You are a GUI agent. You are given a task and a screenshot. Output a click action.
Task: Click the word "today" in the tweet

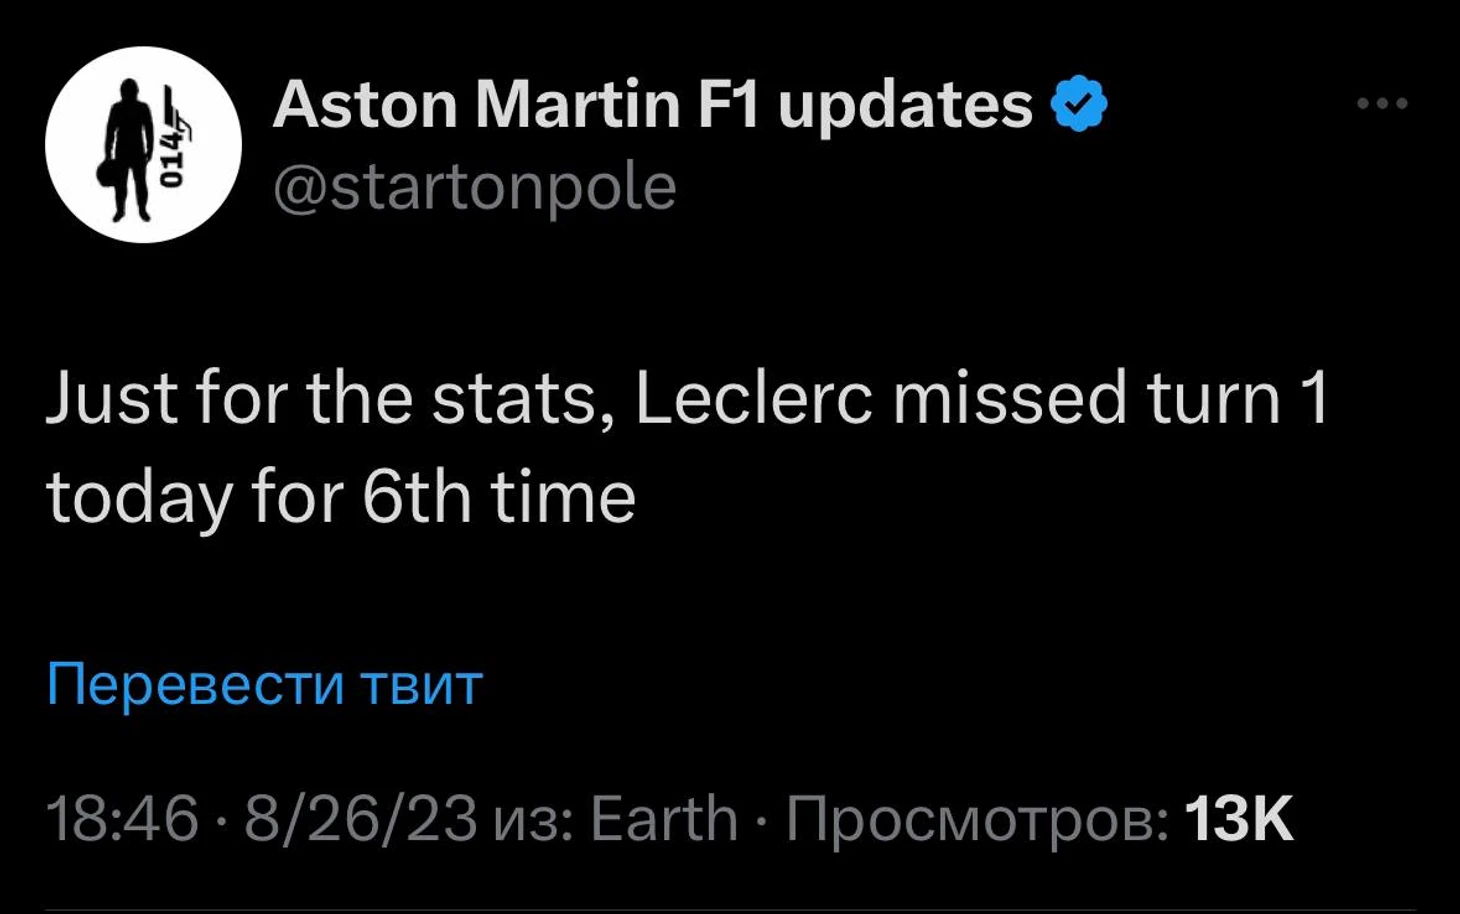(x=139, y=497)
